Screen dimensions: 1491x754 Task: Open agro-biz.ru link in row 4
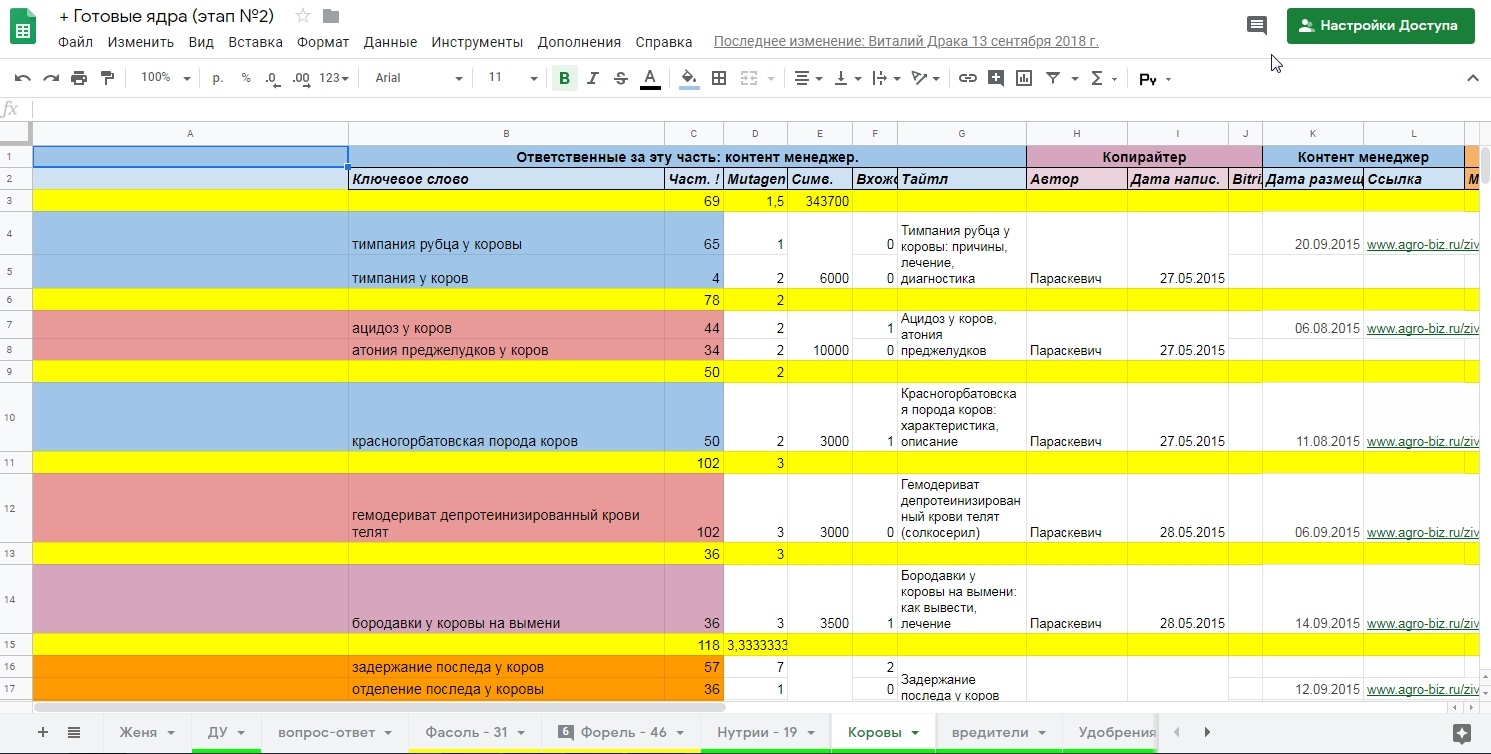pyautogui.click(x=1421, y=244)
